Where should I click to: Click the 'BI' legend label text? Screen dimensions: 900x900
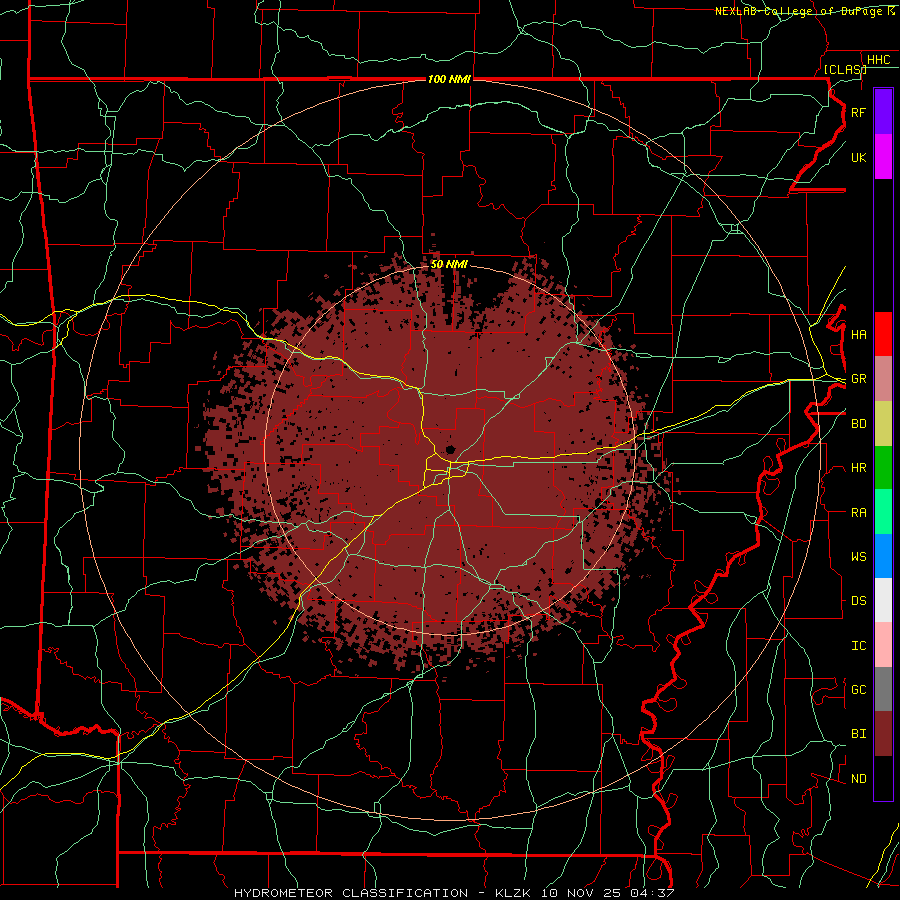(858, 734)
